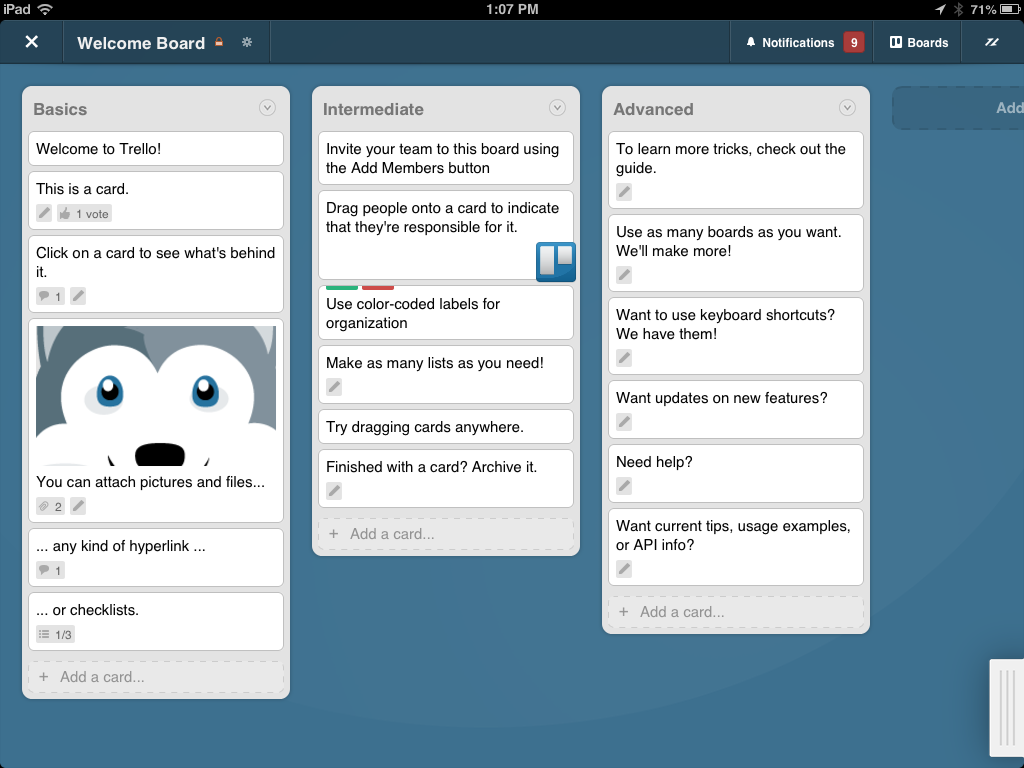Open the Boards list
Viewport: 1024px width, 768px height.
pyautogui.click(x=919, y=42)
